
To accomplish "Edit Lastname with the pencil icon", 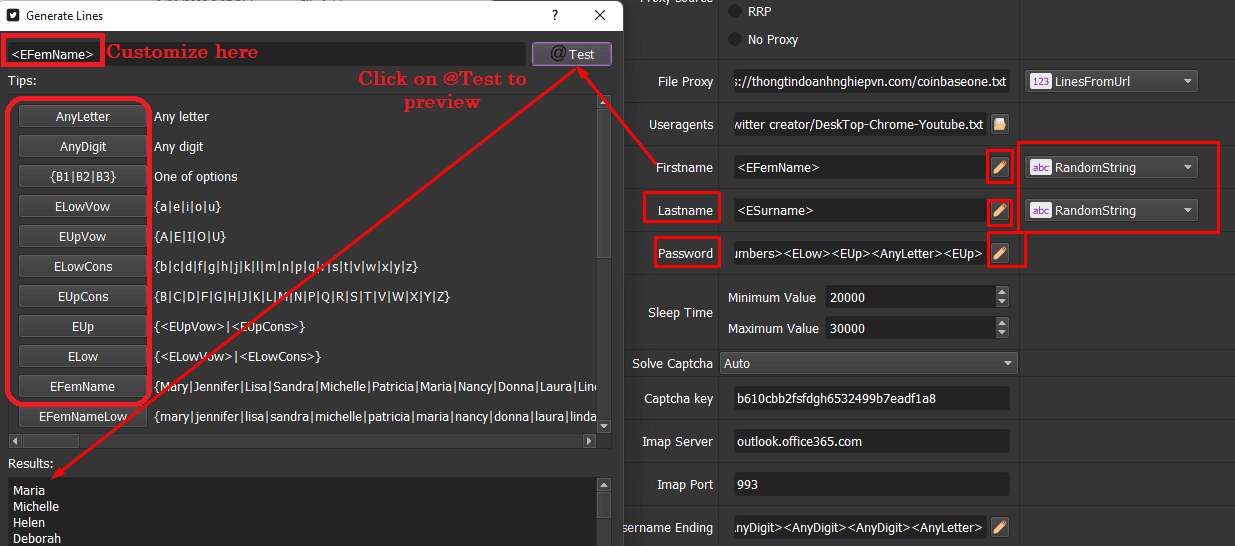I will click(x=999, y=211).
